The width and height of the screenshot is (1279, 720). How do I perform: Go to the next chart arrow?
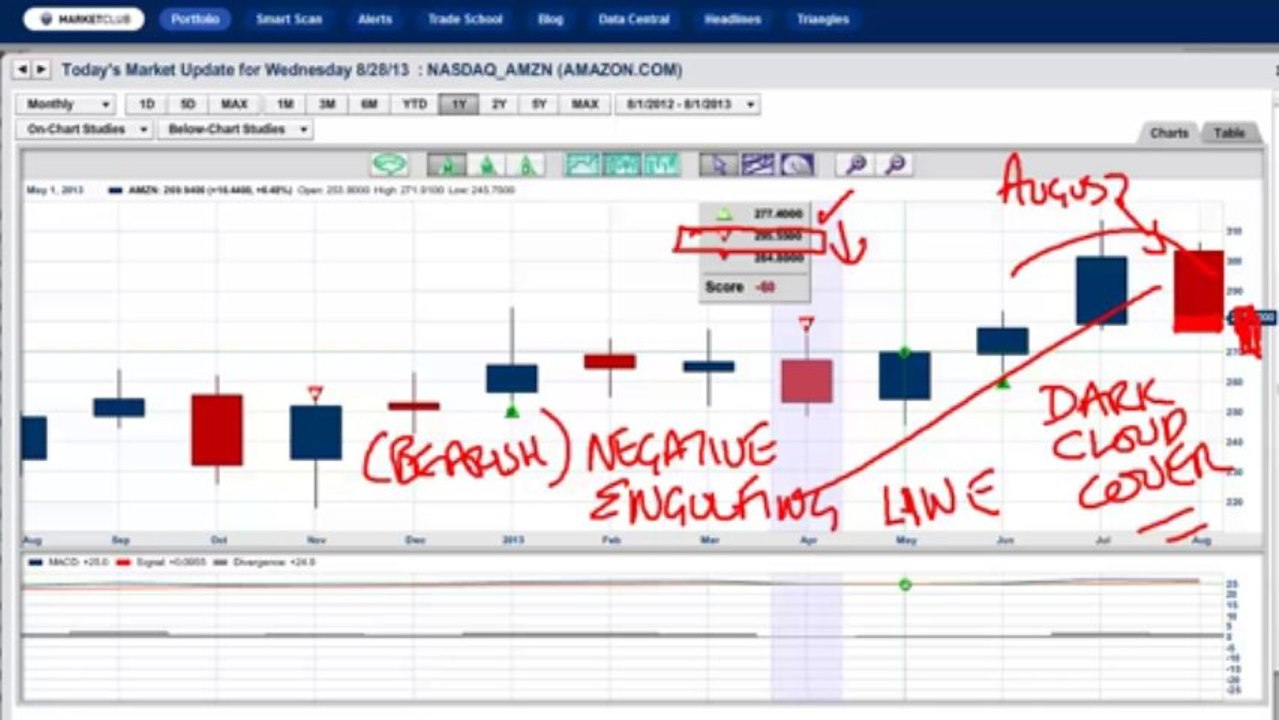pyautogui.click(x=41, y=69)
